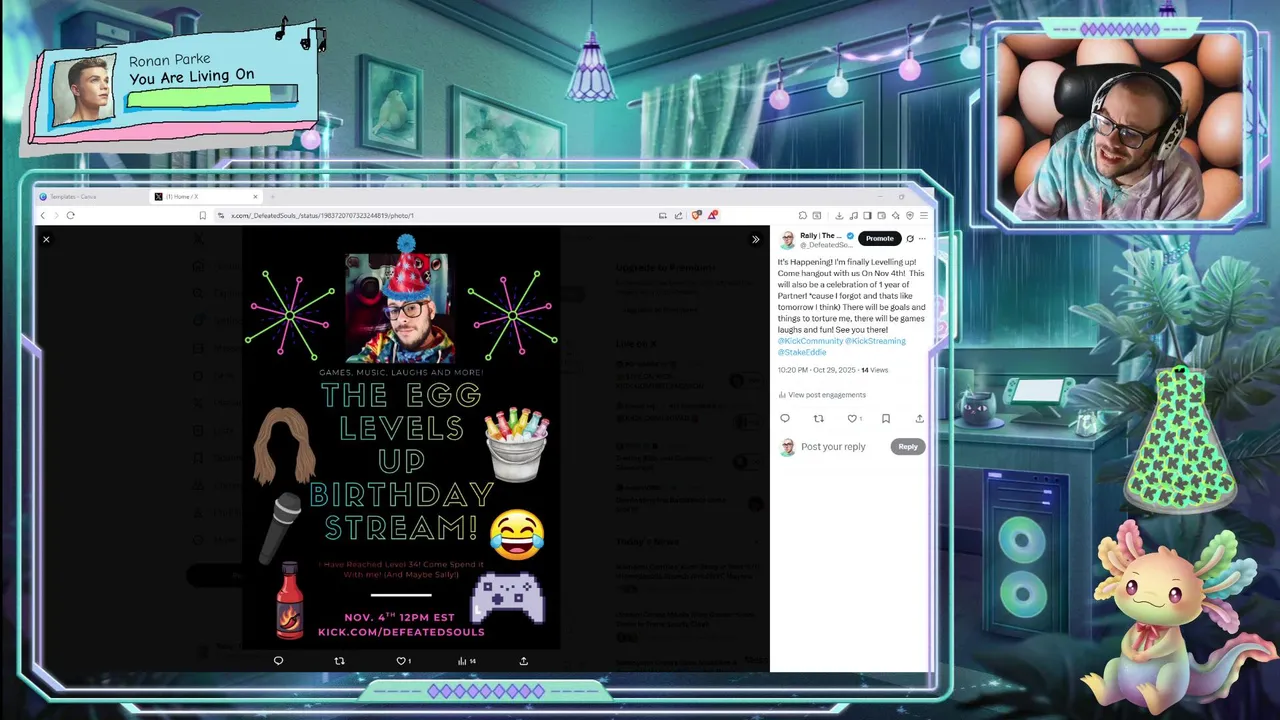The width and height of the screenshot is (1280, 720).
Task: Click the gray Reply button
Action: tap(907, 447)
